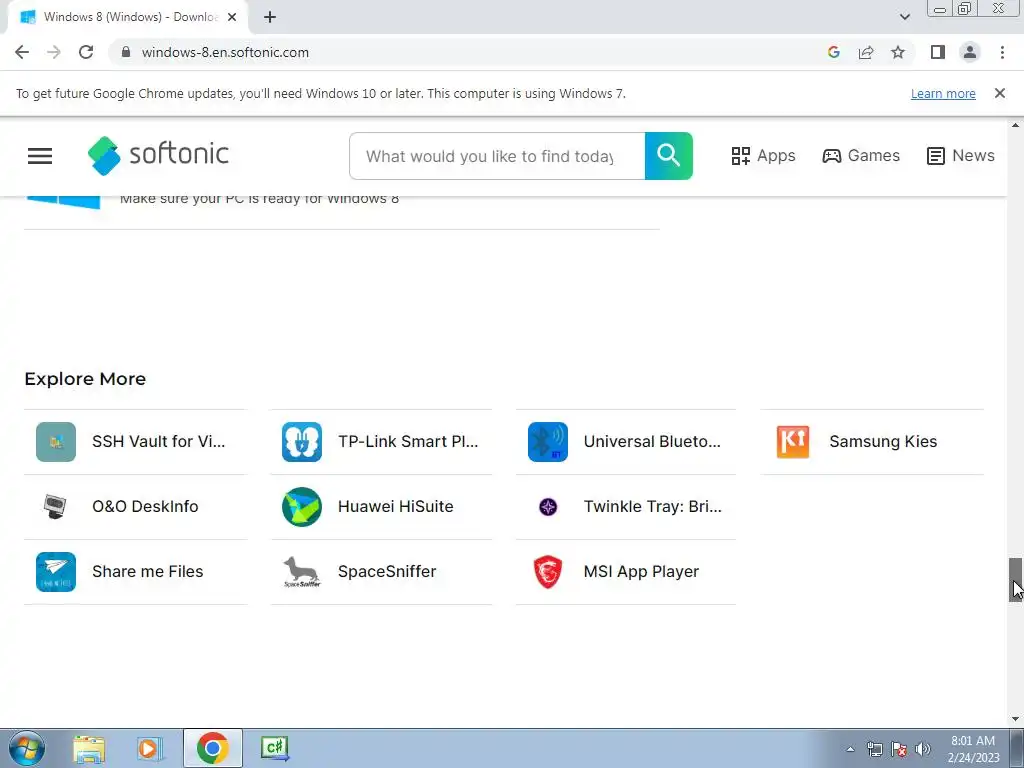Open SpaceSniffer link
Viewport: 1024px width, 768px height.
point(387,572)
